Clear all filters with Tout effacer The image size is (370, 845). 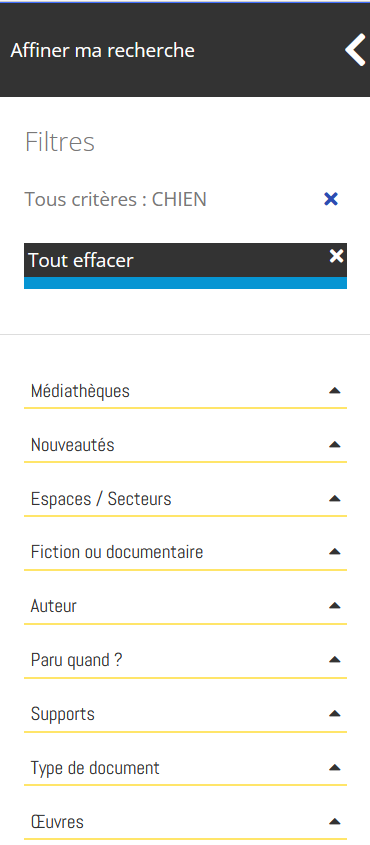(185, 266)
